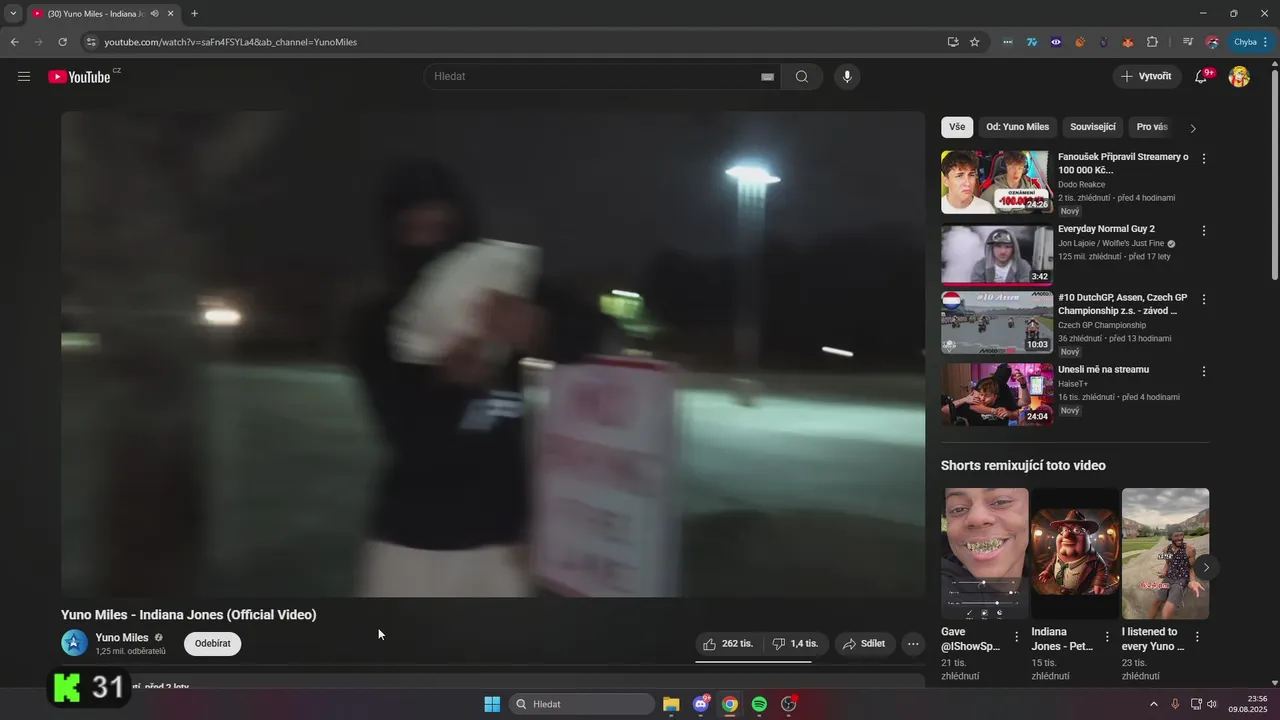Click the HaiseT+ channel name

(1073, 384)
